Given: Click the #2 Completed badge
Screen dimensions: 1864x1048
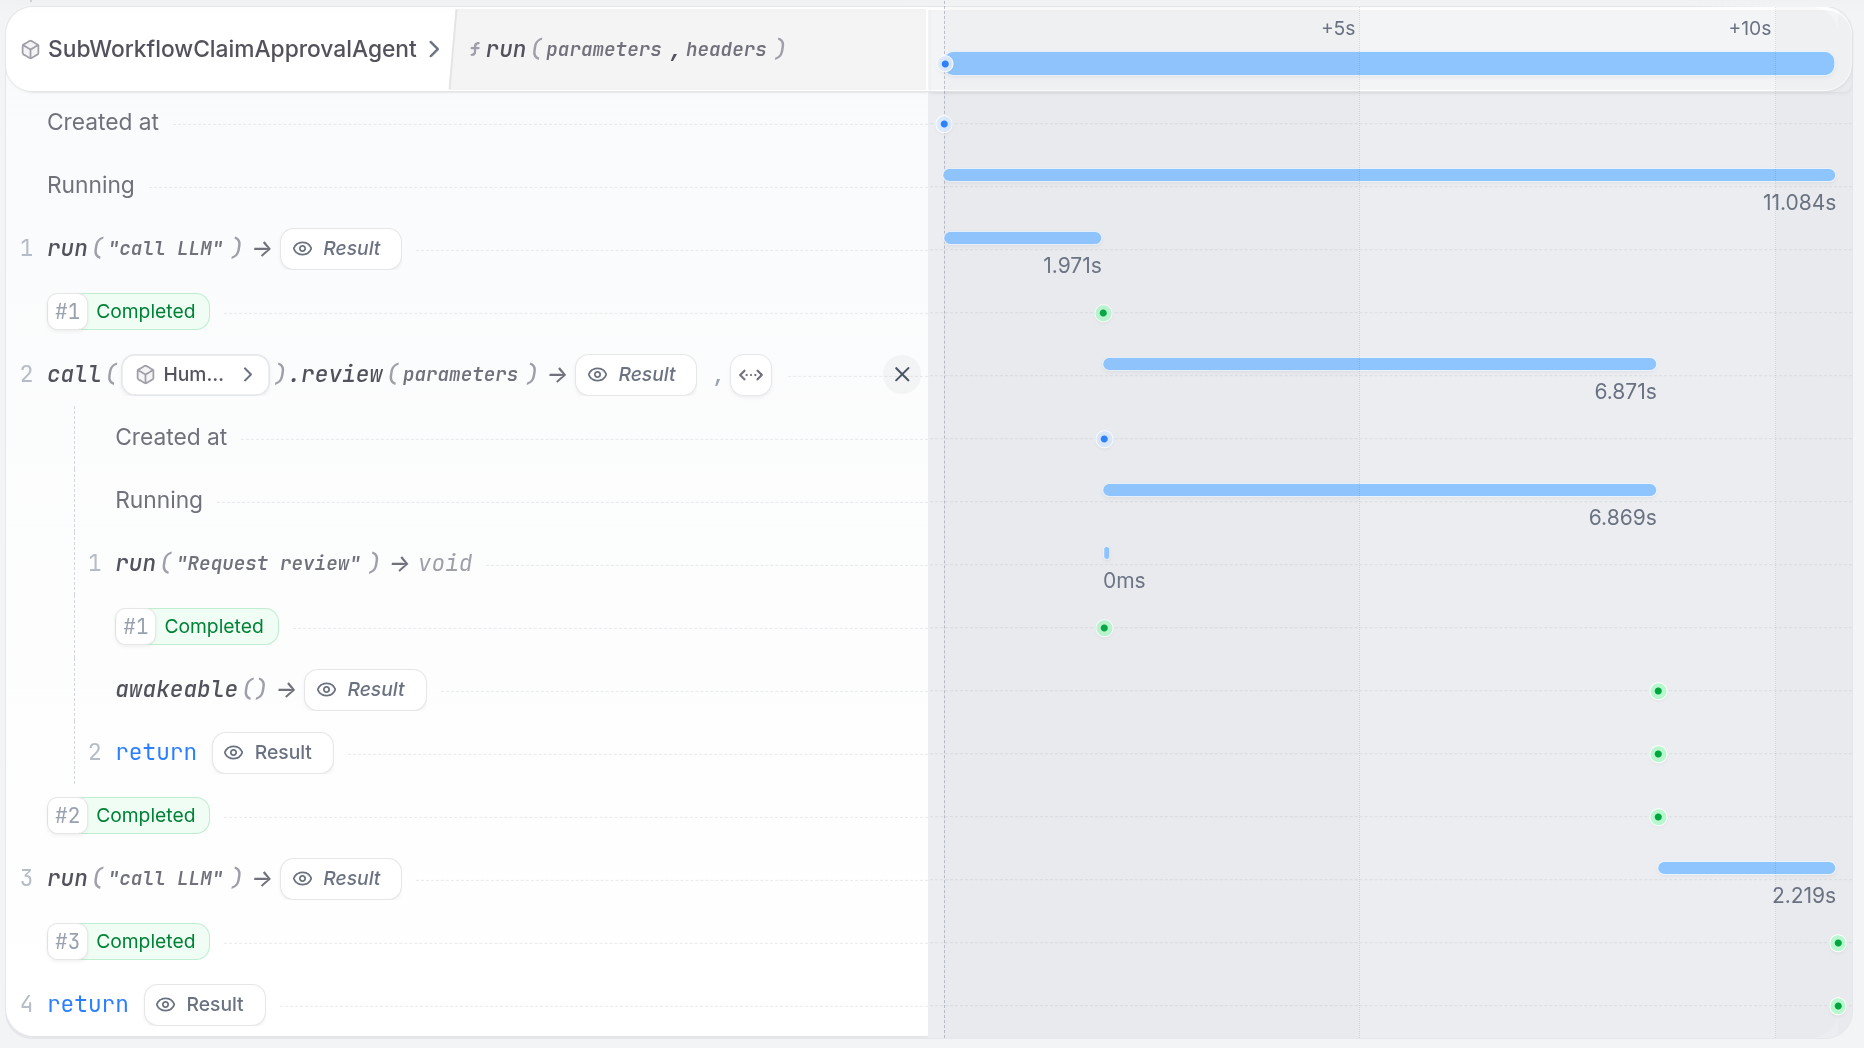Looking at the screenshot, I should click(x=128, y=816).
